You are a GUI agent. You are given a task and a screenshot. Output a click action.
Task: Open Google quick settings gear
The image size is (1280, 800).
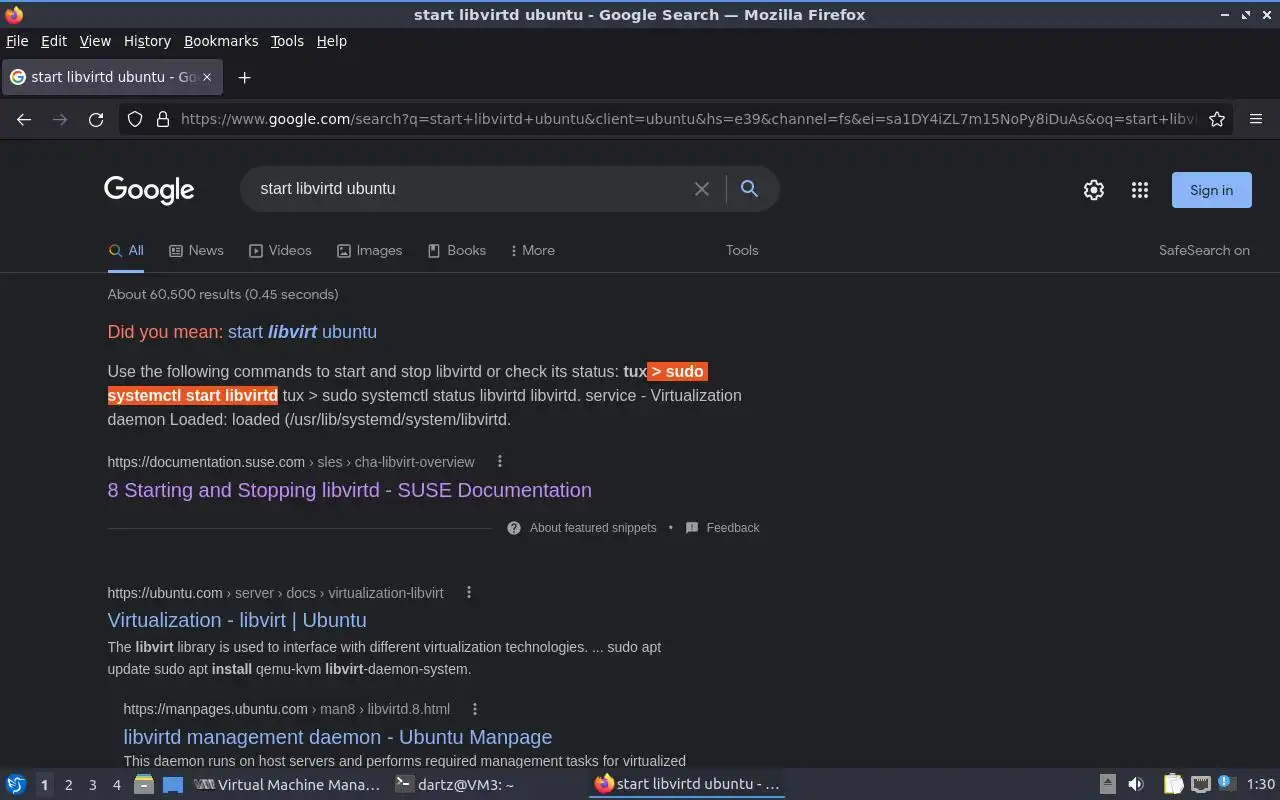pos(1094,190)
